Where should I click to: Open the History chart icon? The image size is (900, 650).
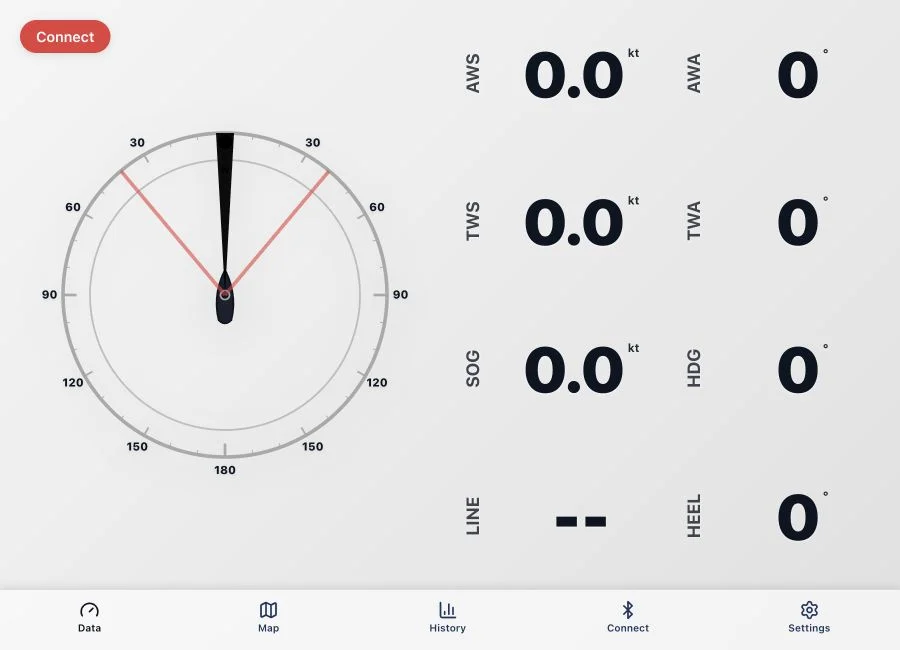click(447, 609)
